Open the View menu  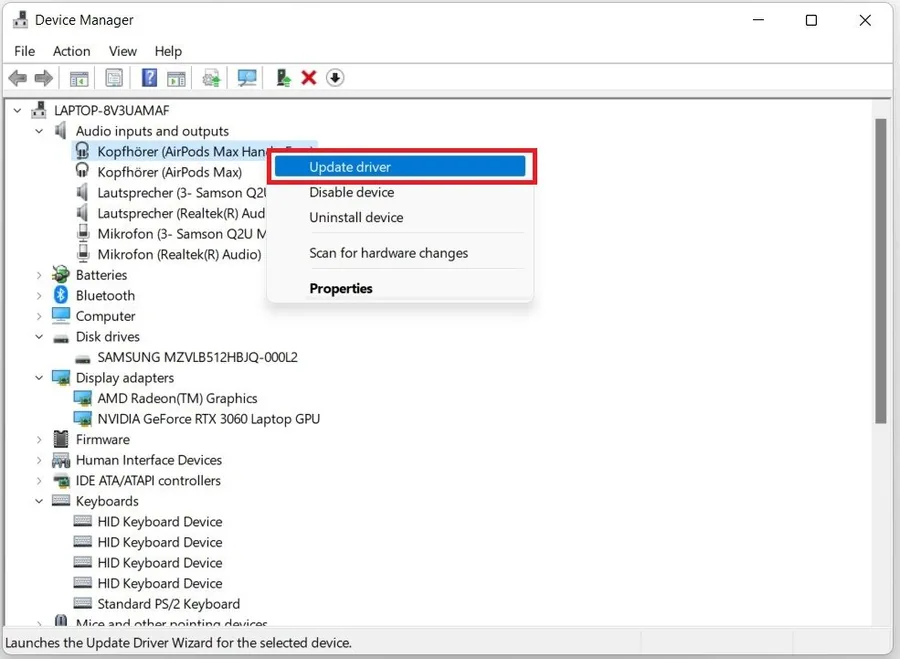(123, 51)
